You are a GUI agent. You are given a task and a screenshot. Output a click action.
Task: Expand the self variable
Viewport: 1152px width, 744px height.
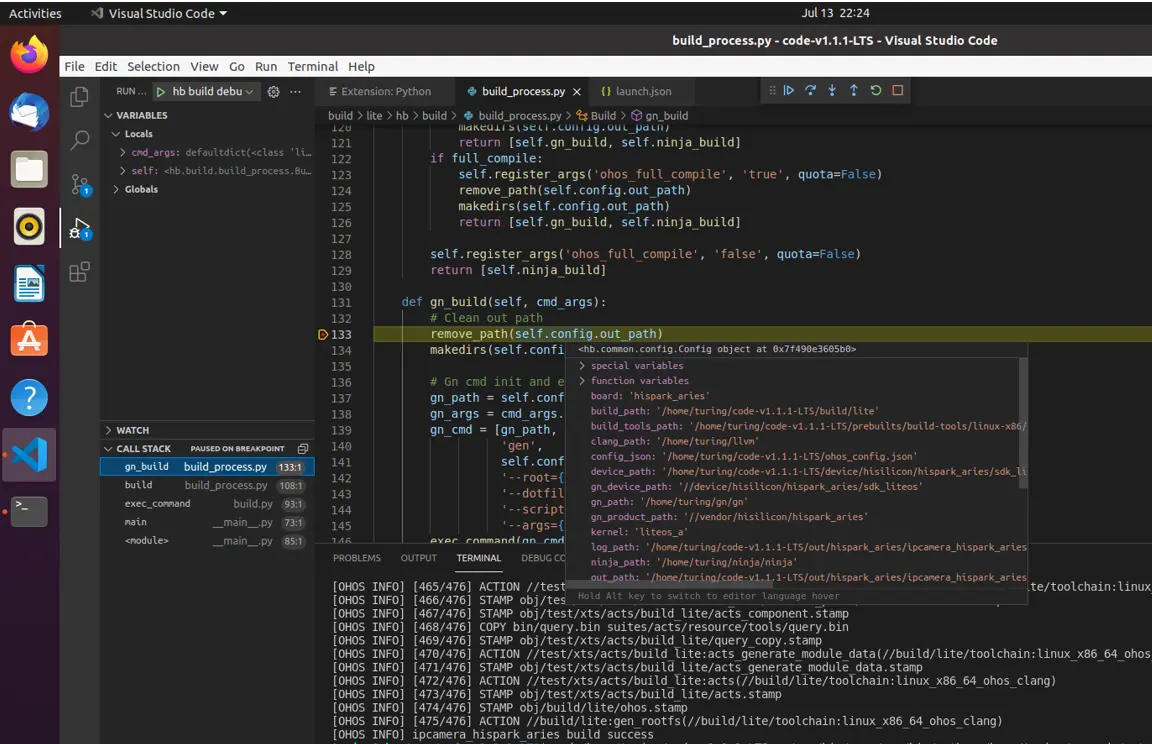(x=123, y=170)
